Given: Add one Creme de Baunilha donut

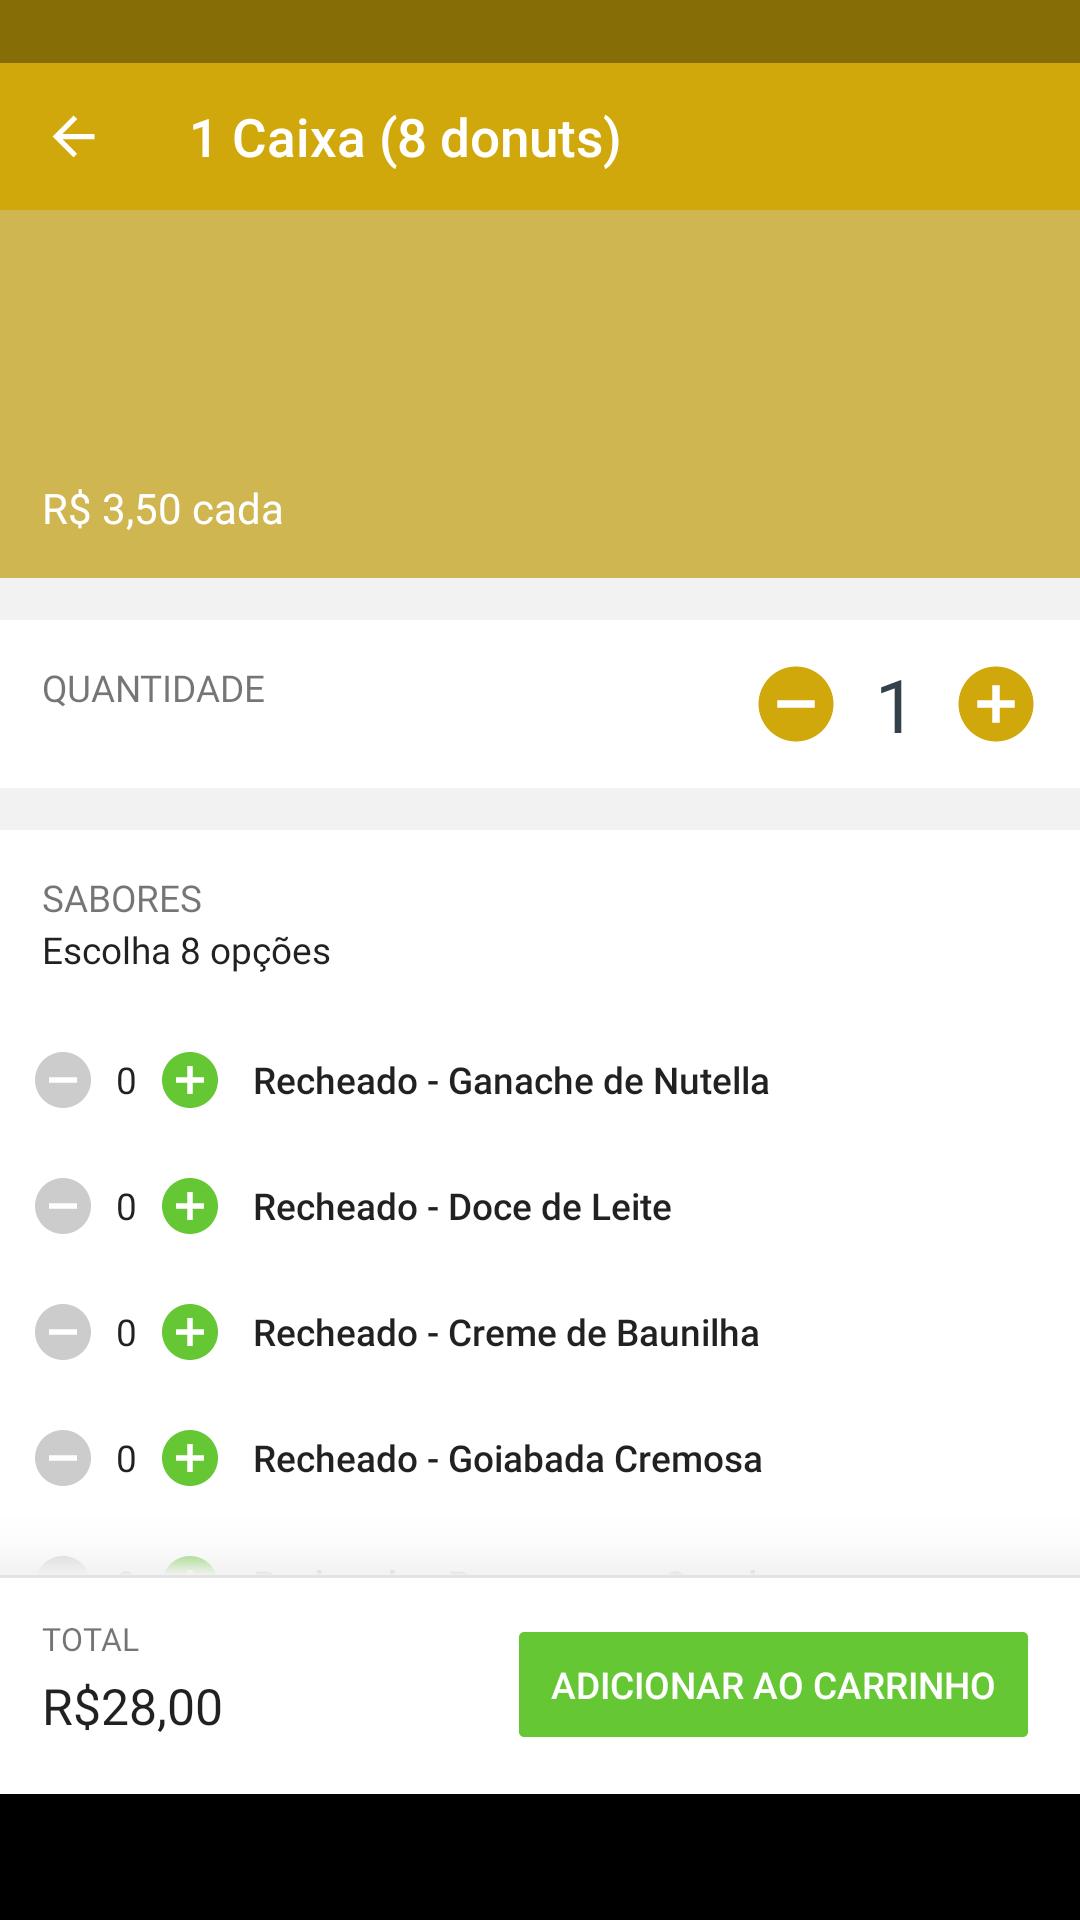Looking at the screenshot, I should [x=190, y=1332].
